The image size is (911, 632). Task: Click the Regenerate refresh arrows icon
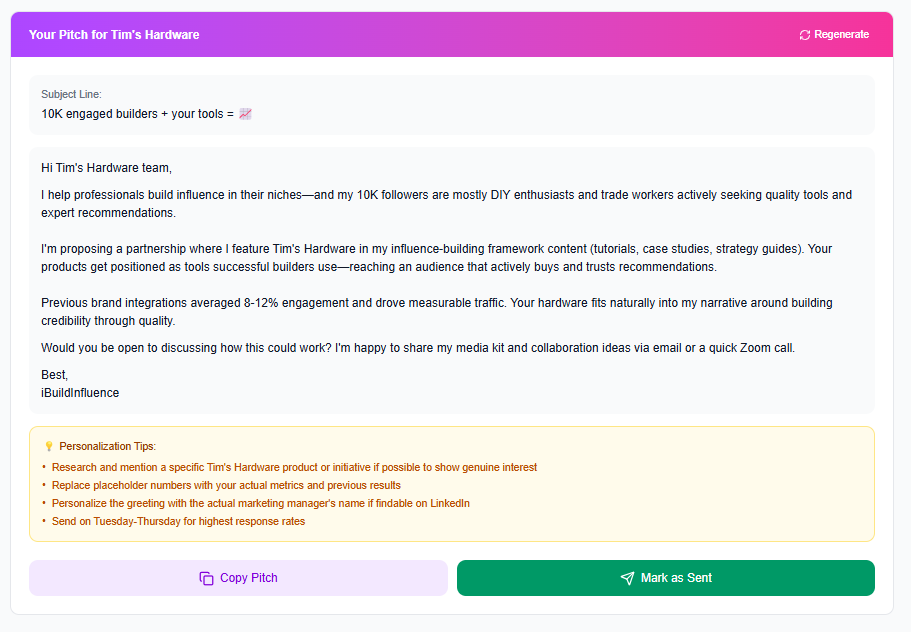pyautogui.click(x=805, y=35)
